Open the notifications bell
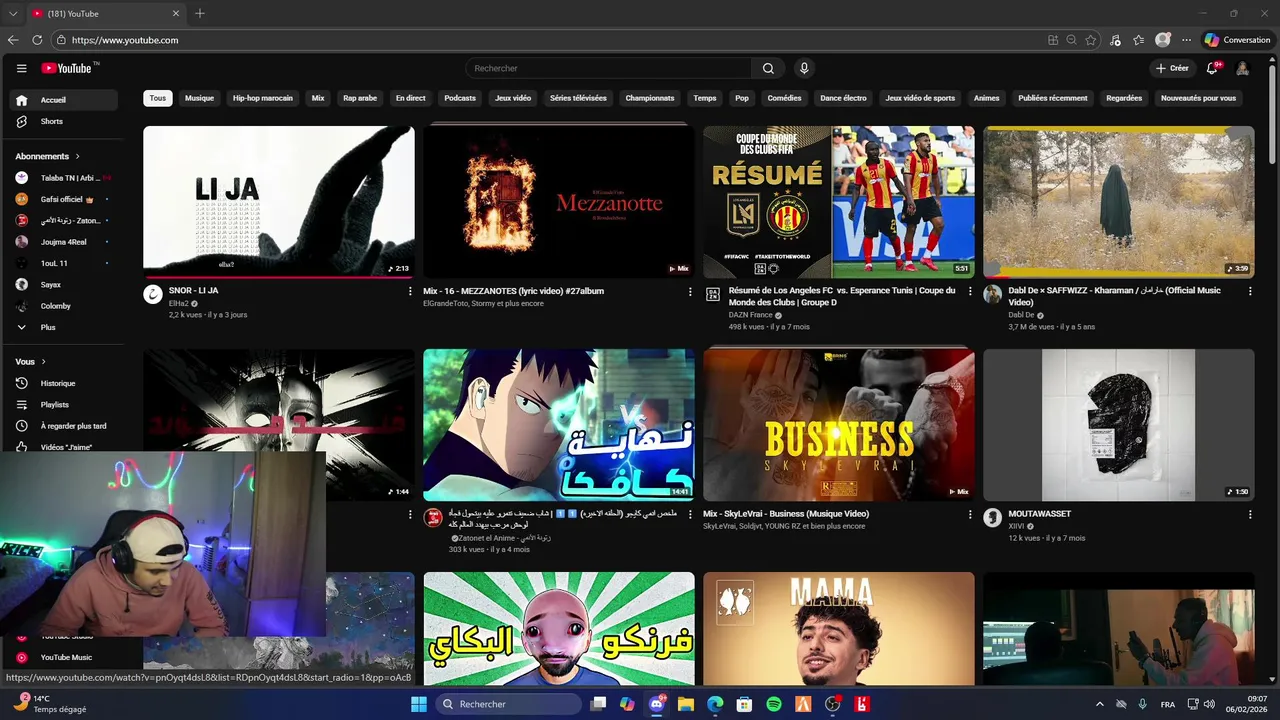Screen dimensions: 1280x720 pos(1212,68)
